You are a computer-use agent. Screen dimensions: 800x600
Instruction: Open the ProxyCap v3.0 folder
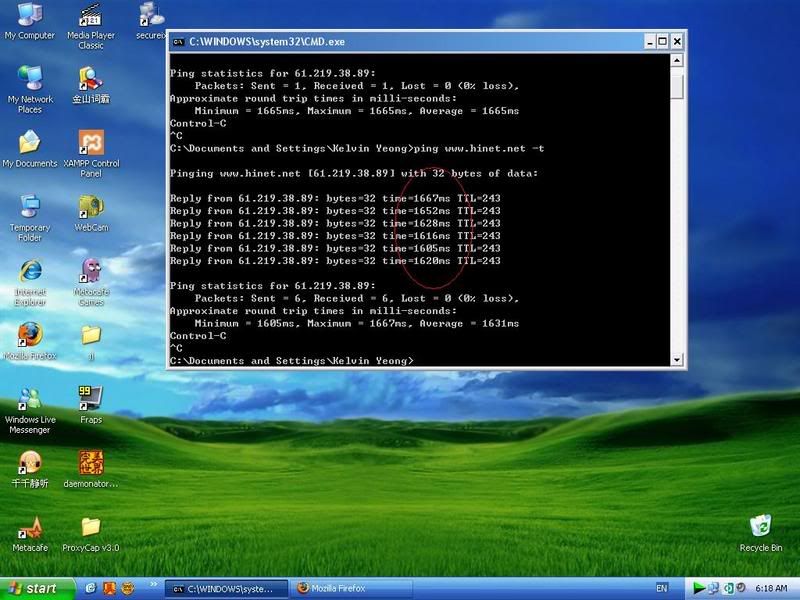coord(91,527)
